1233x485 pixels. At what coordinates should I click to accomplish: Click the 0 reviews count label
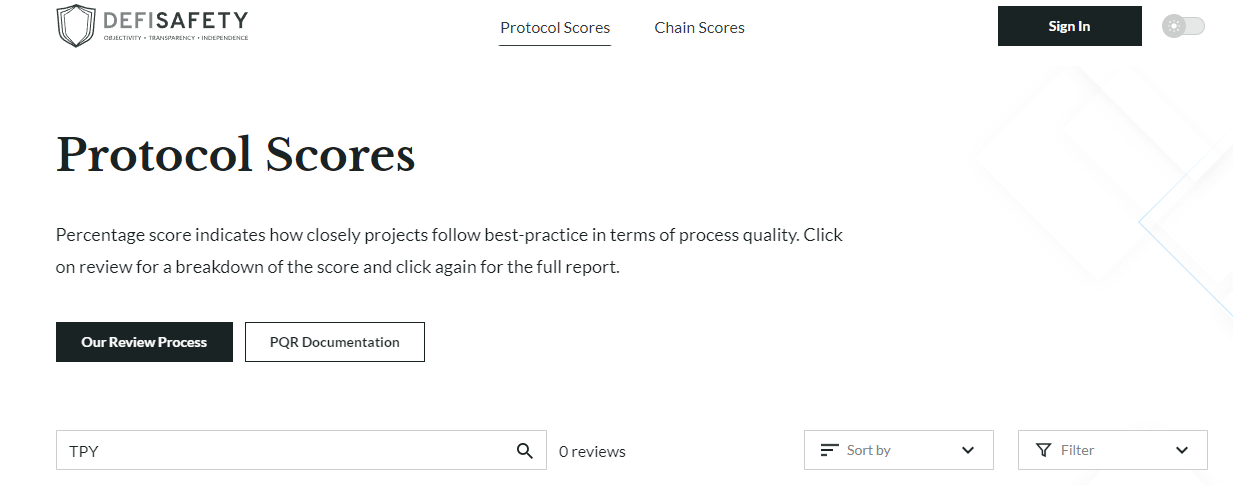tap(592, 451)
